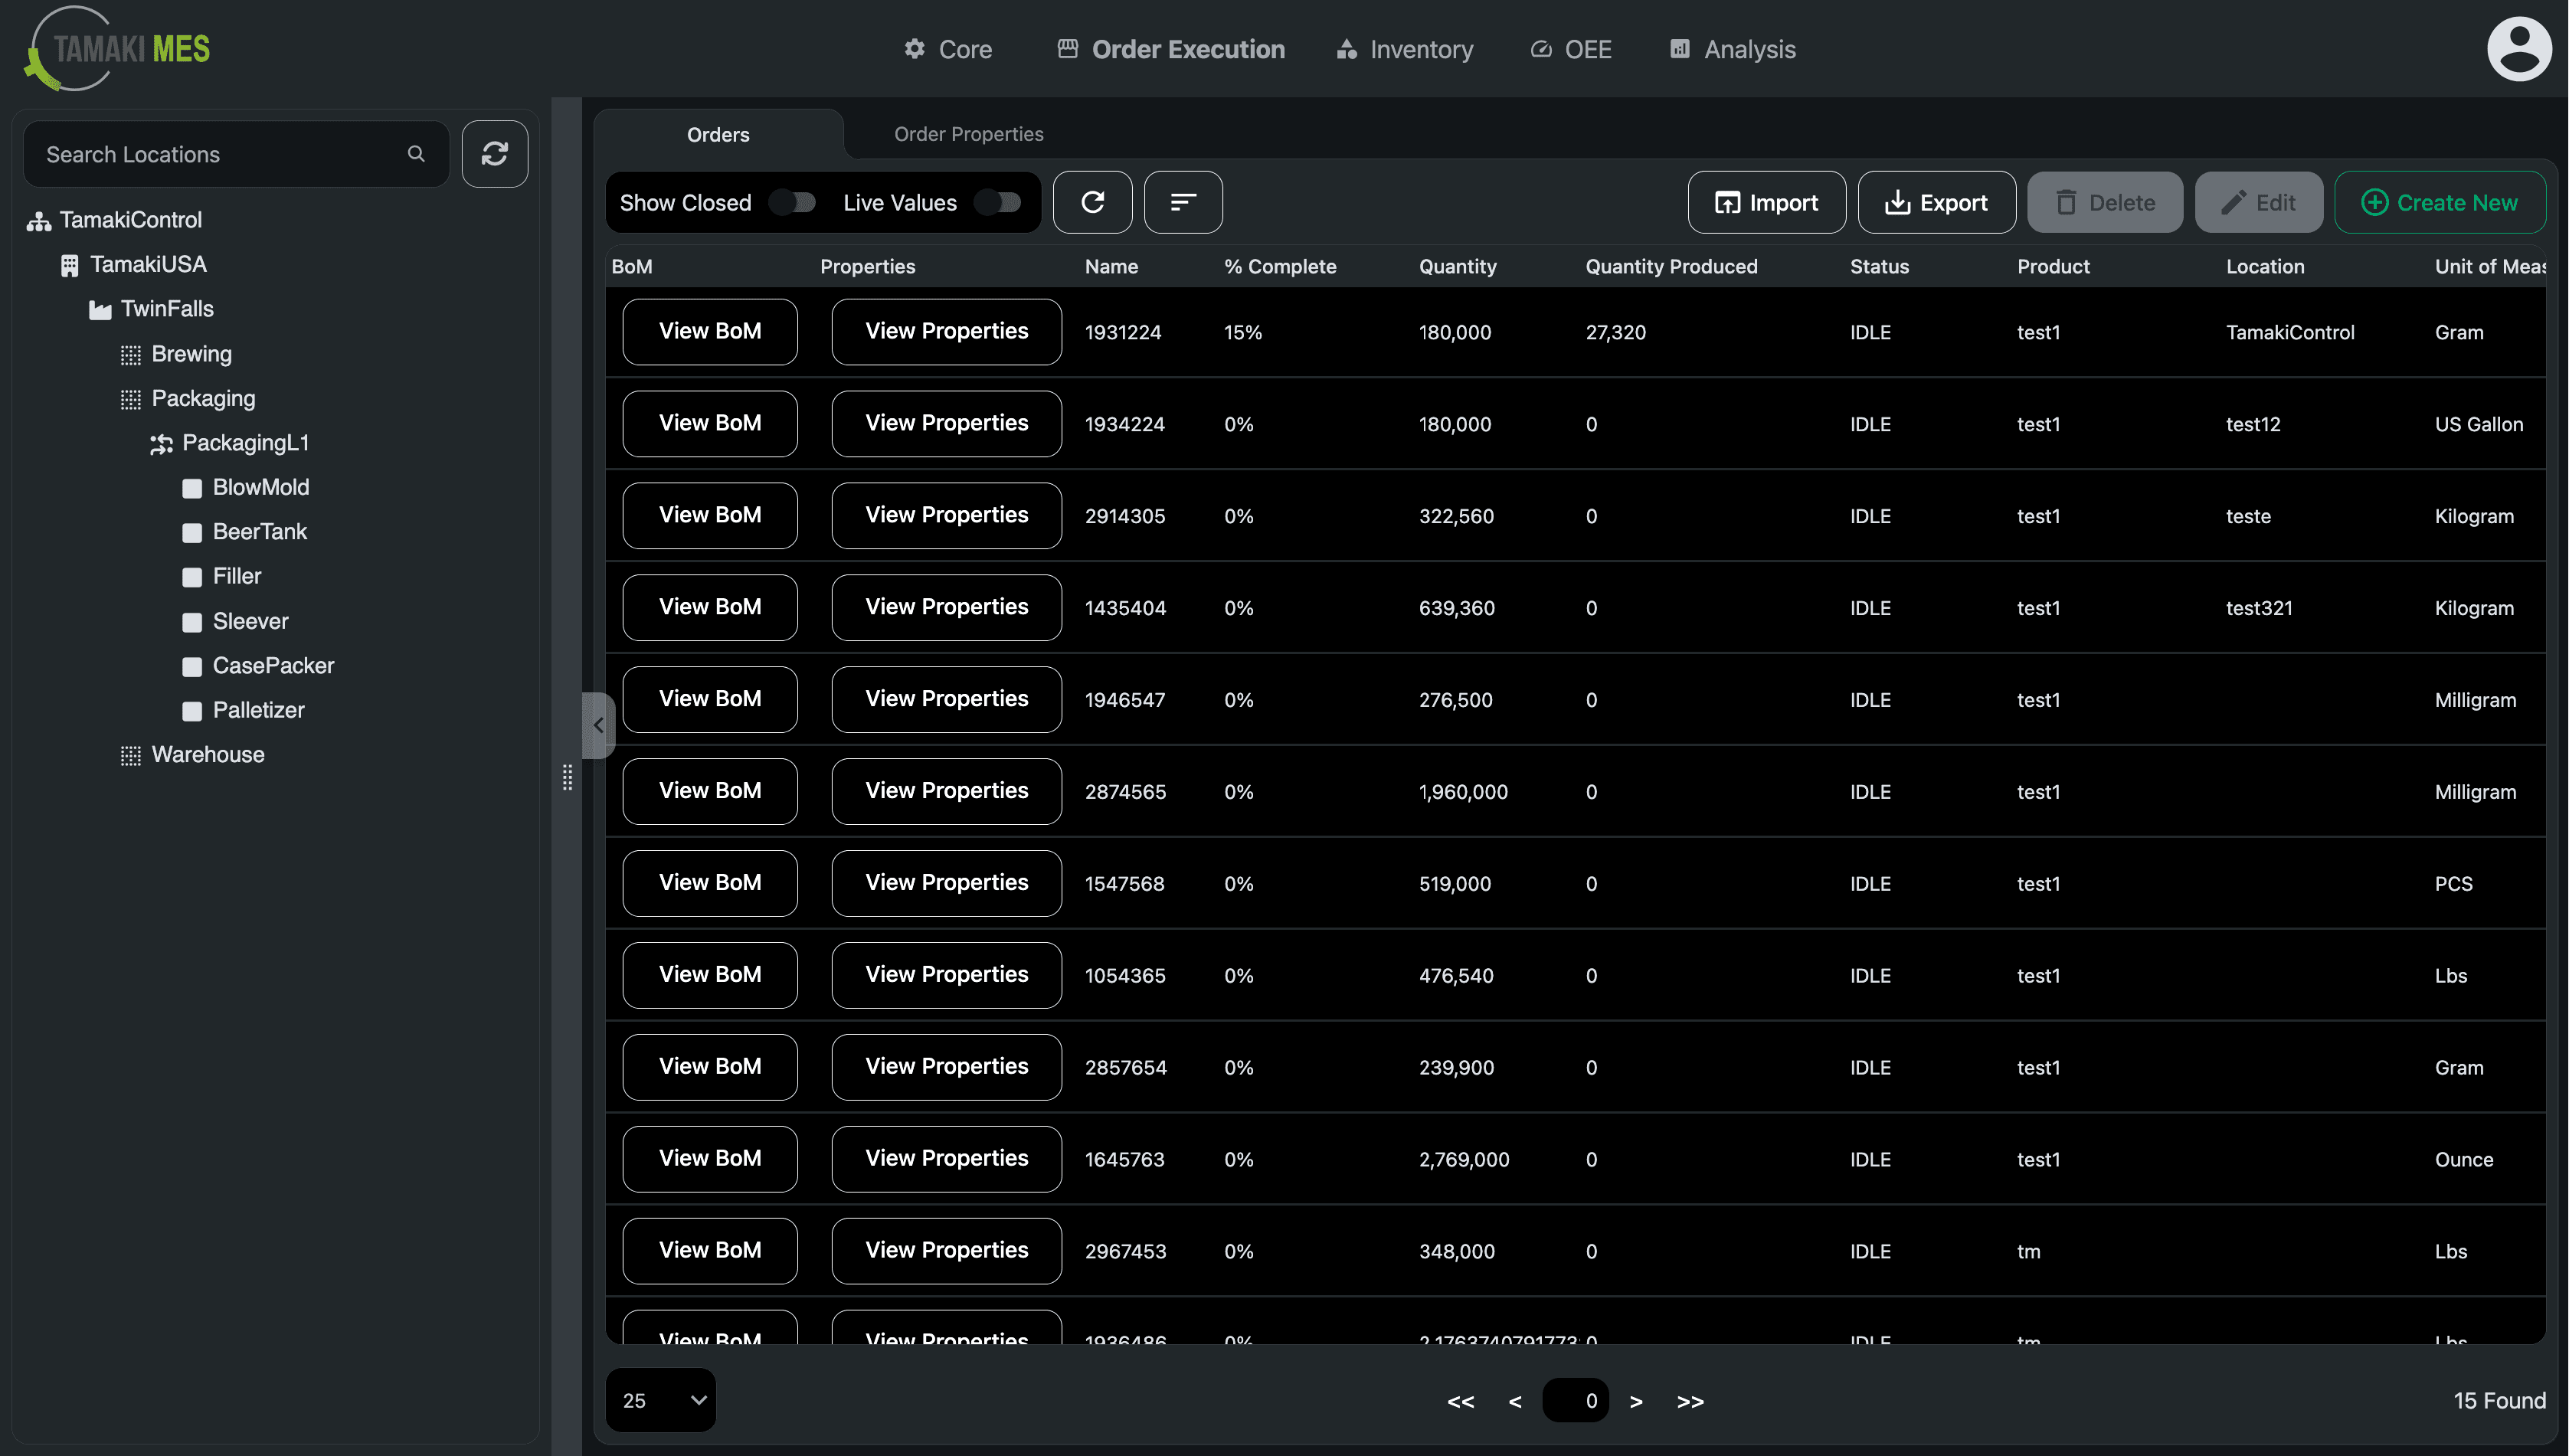The width and height of the screenshot is (2569, 1456).
Task: Click the CasePacker square icon
Action: click(x=192, y=666)
